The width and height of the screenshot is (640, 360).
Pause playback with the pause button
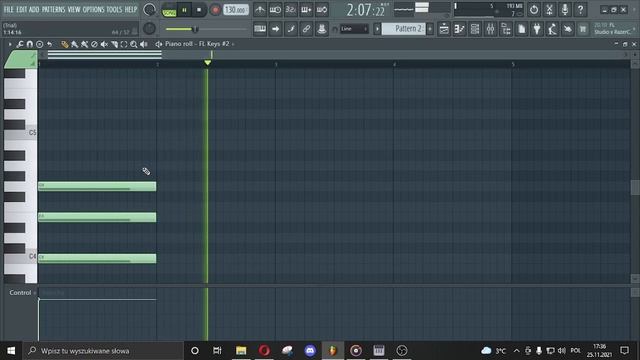[x=184, y=10]
